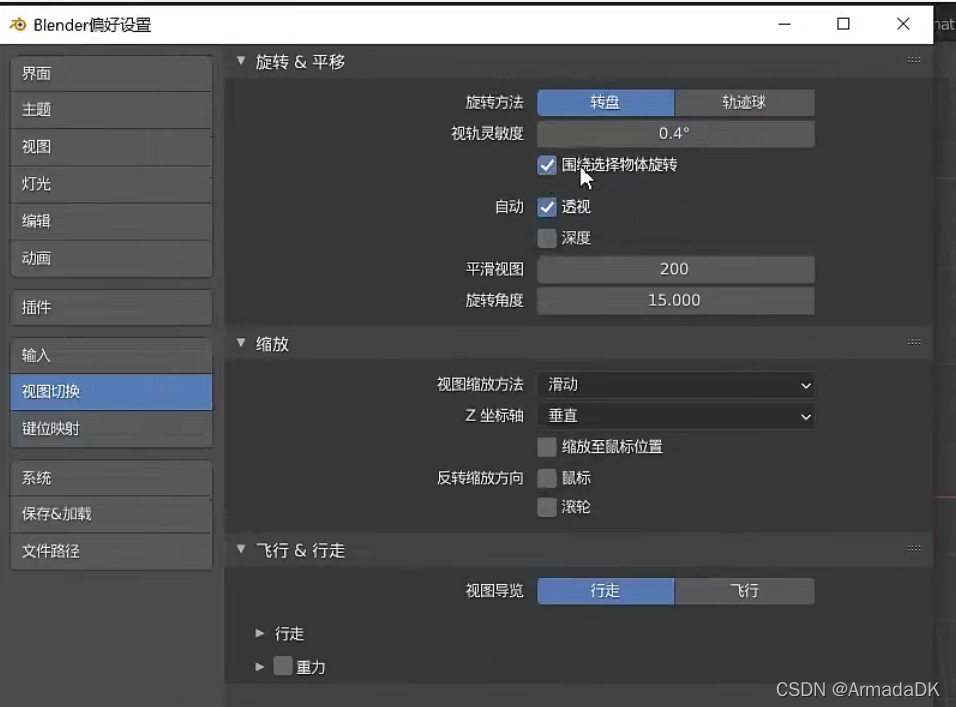This screenshot has width=956, height=707.
Task: Enable 缩放至鼠标位置 checkbox
Action: [547, 447]
